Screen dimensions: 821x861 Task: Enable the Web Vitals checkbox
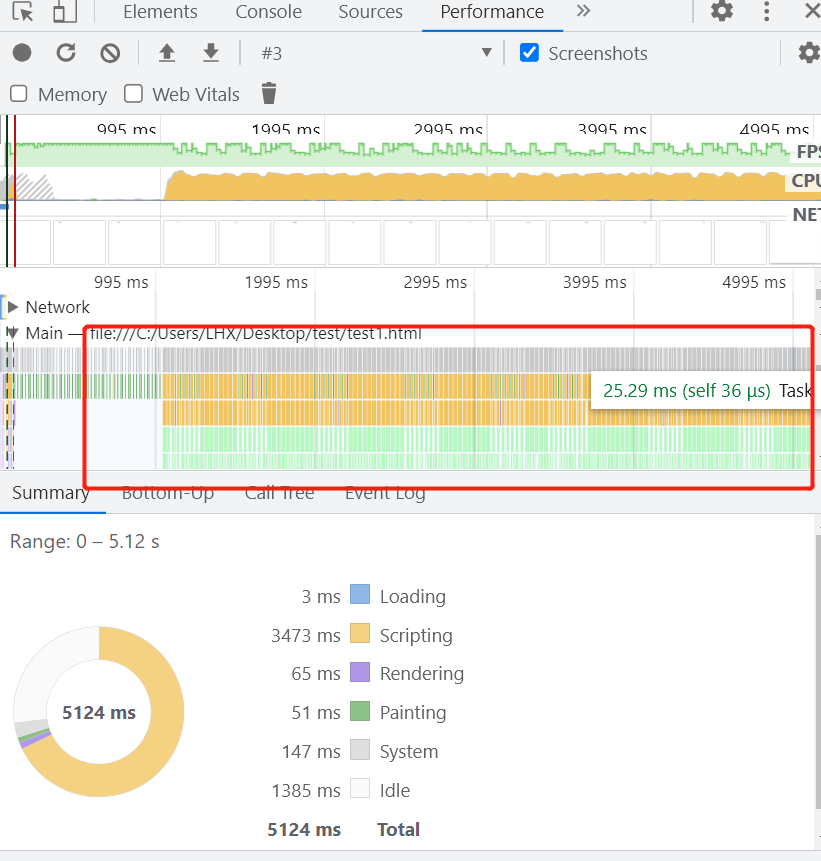click(x=133, y=94)
